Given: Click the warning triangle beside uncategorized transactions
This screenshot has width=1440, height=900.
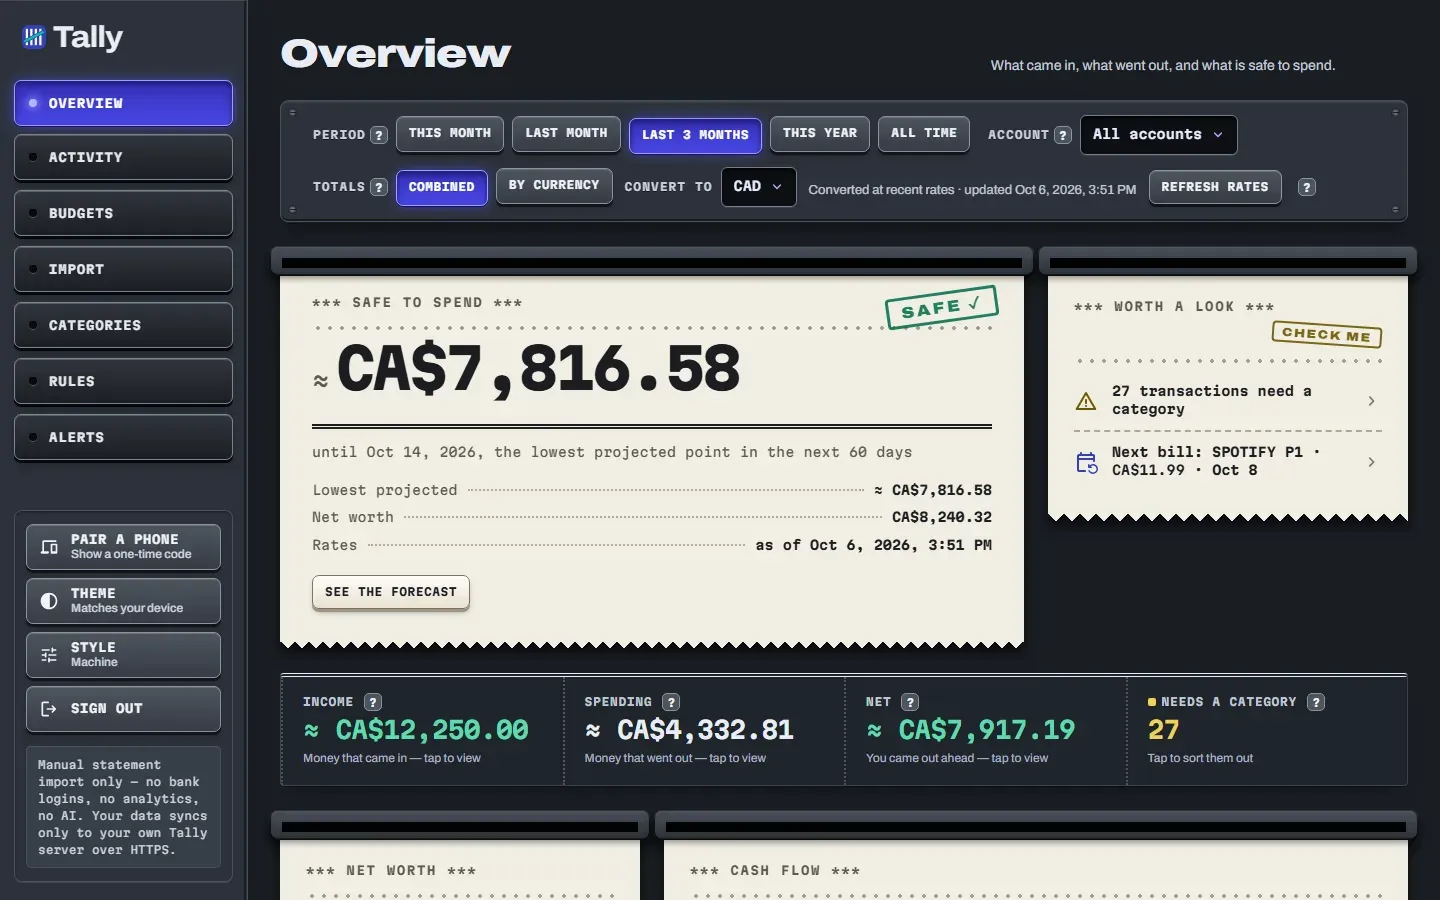Looking at the screenshot, I should [x=1086, y=401].
